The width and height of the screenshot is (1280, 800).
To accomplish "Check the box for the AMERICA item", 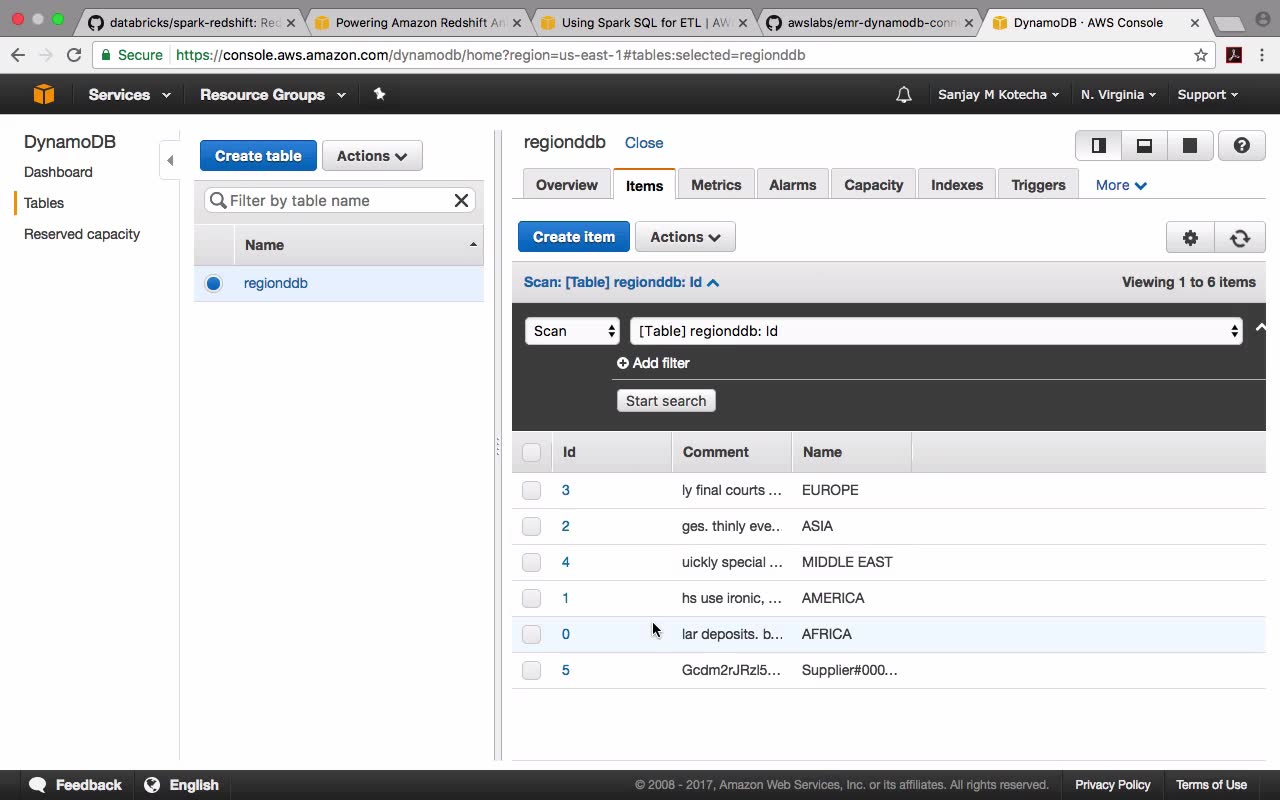I will click(531, 598).
